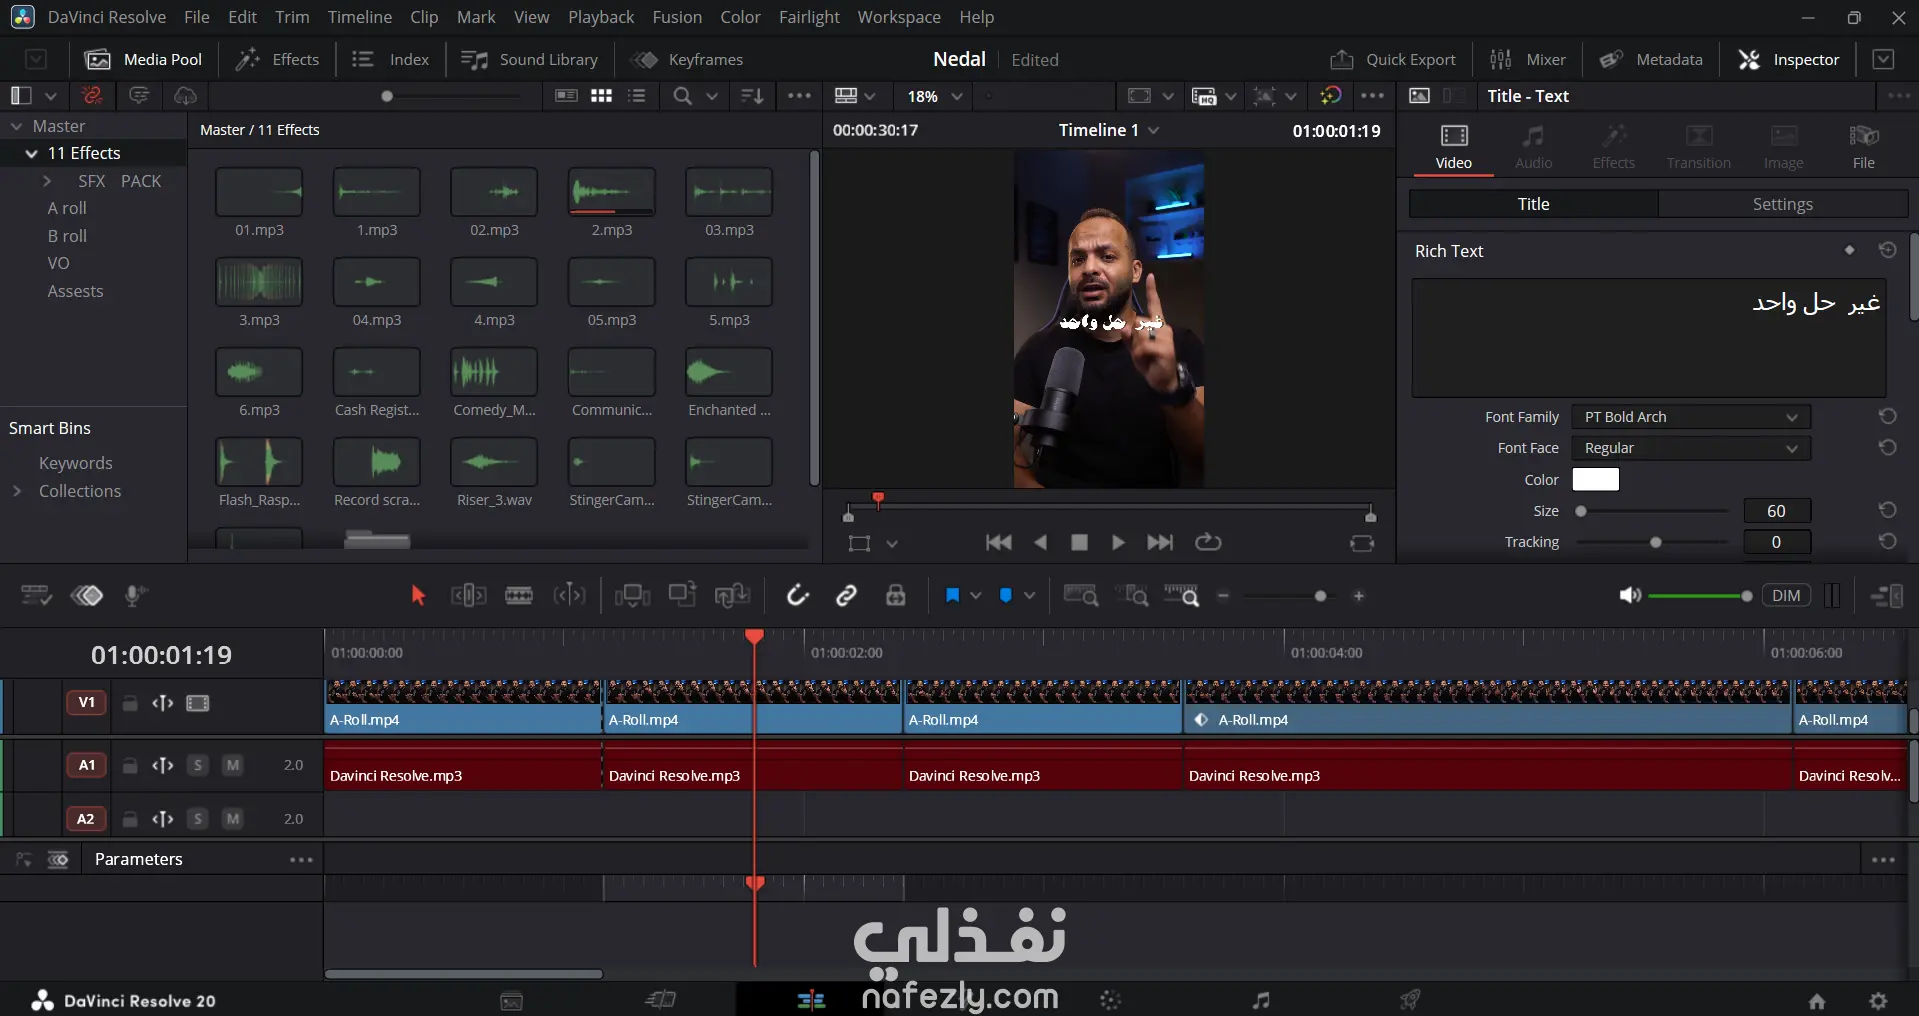Lock the V1 video track
Screen dimensions: 1919x1016
[130, 703]
